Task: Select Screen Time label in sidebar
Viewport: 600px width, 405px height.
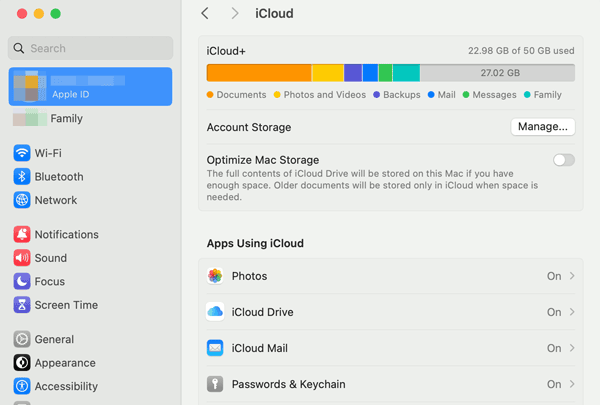Action: 66,305
